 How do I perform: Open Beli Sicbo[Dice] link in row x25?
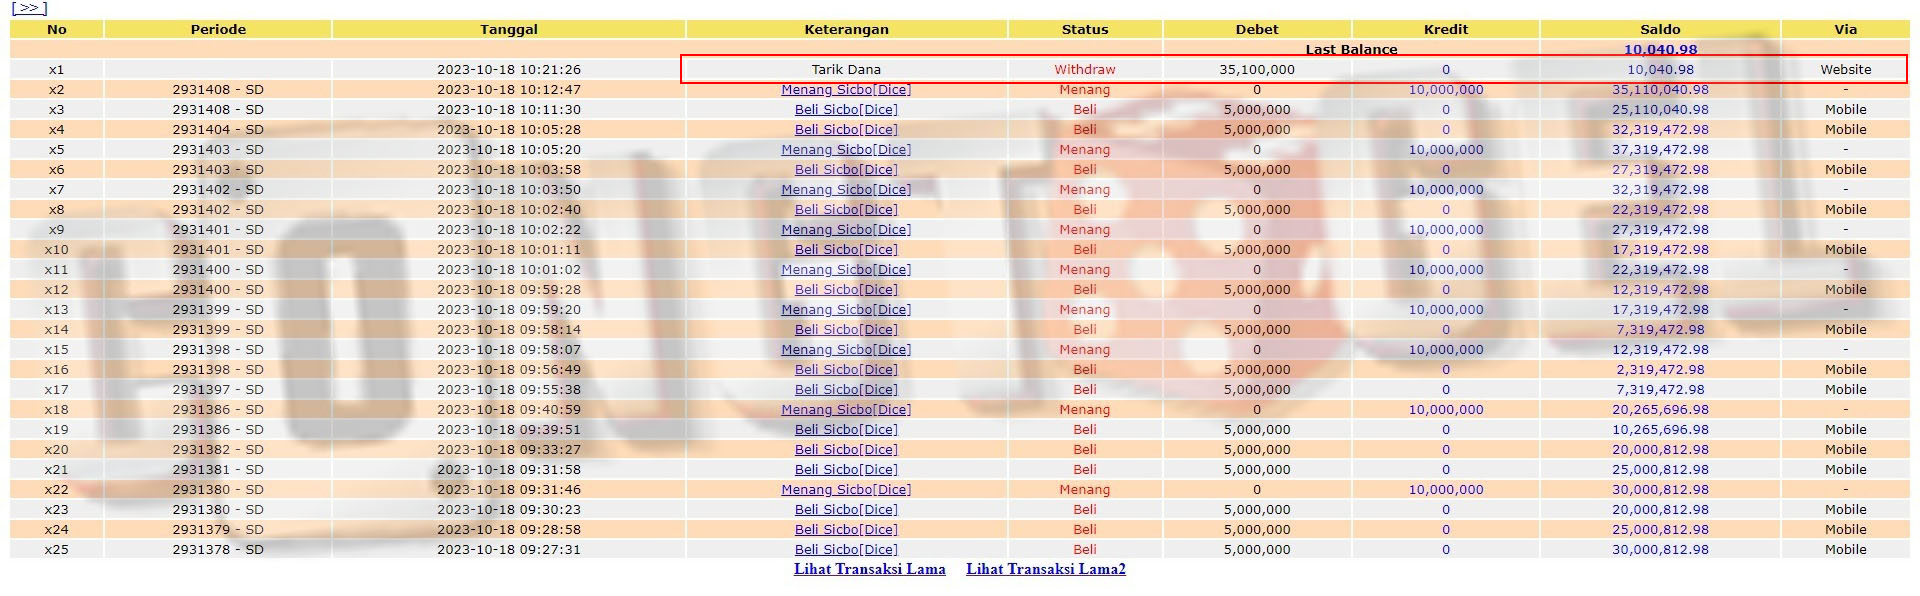pos(846,550)
